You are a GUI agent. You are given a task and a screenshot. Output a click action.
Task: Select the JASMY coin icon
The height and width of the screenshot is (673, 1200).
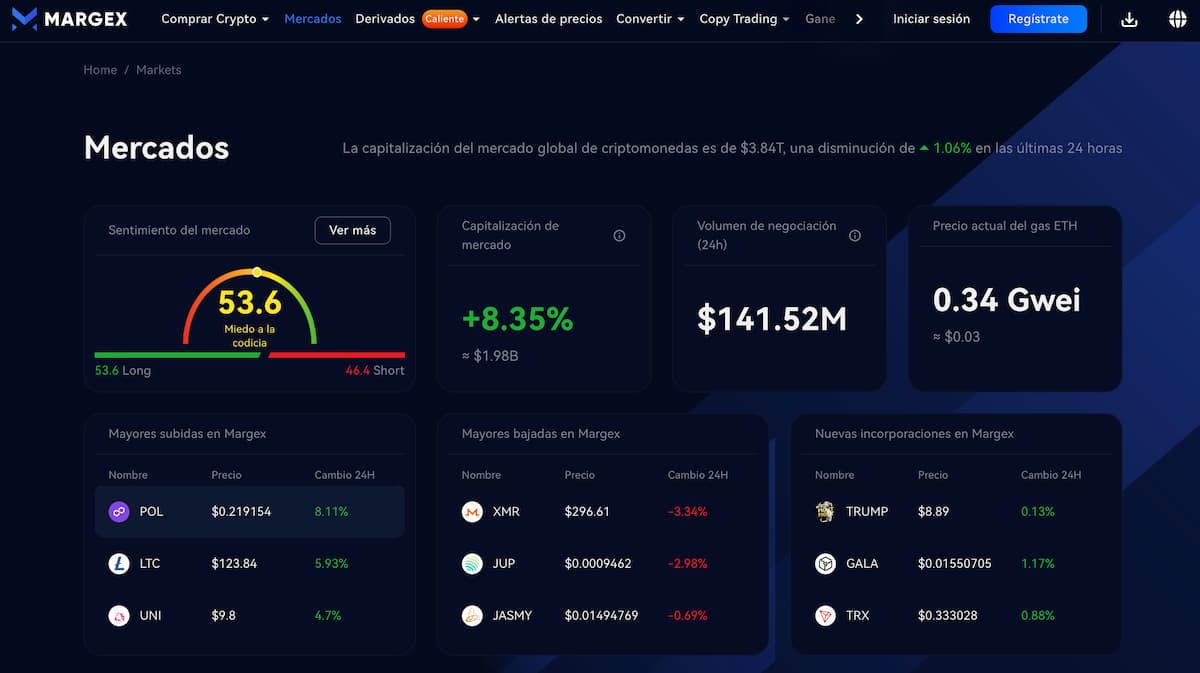(x=472, y=615)
